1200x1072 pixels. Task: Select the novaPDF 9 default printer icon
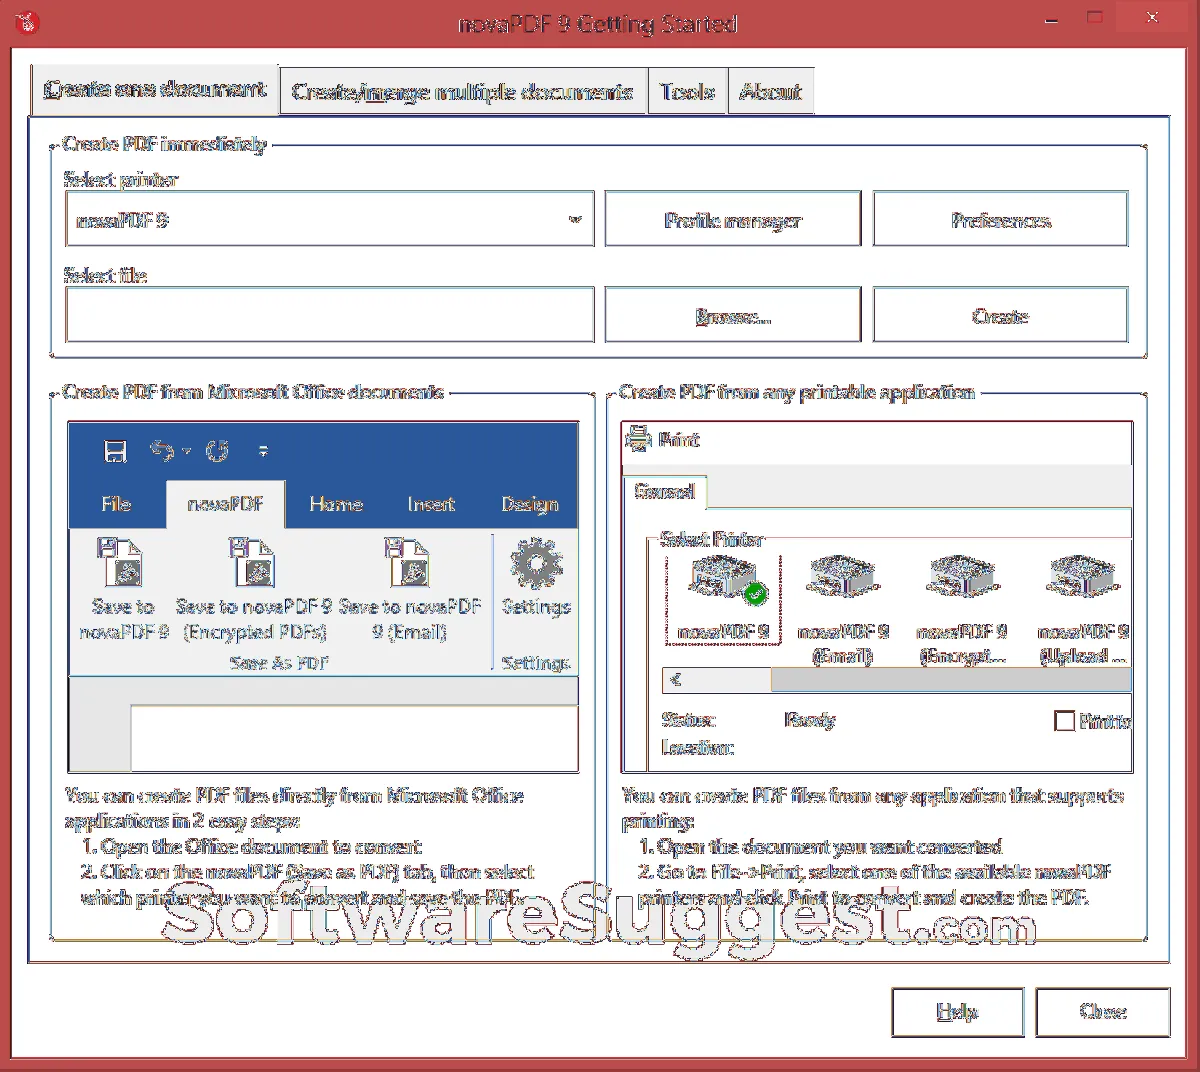pos(723,580)
